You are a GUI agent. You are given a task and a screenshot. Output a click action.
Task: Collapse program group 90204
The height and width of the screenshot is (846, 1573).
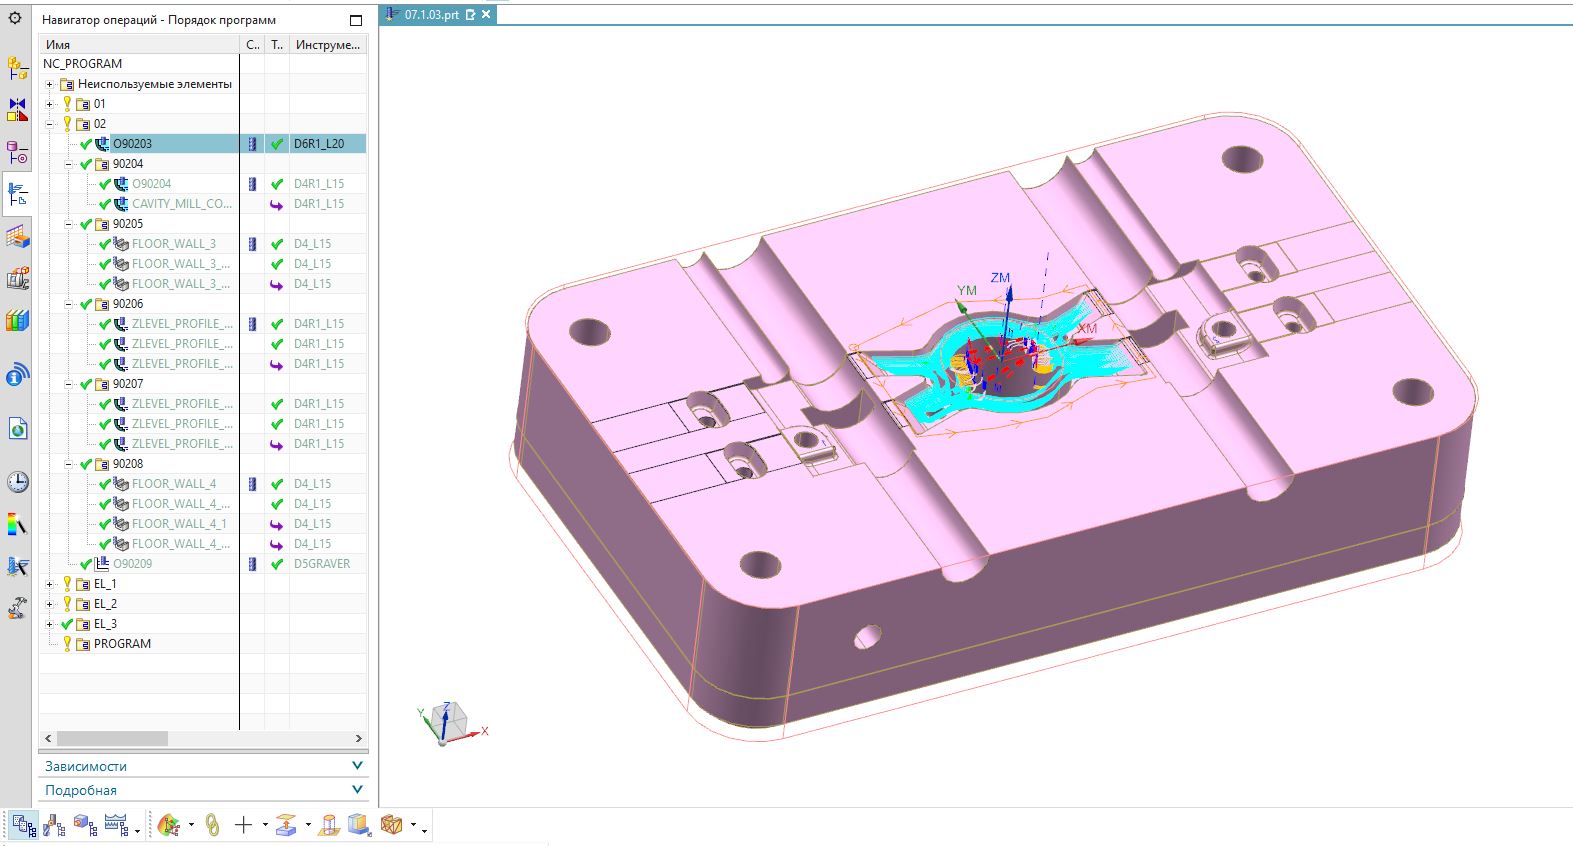pyautogui.click(x=69, y=164)
